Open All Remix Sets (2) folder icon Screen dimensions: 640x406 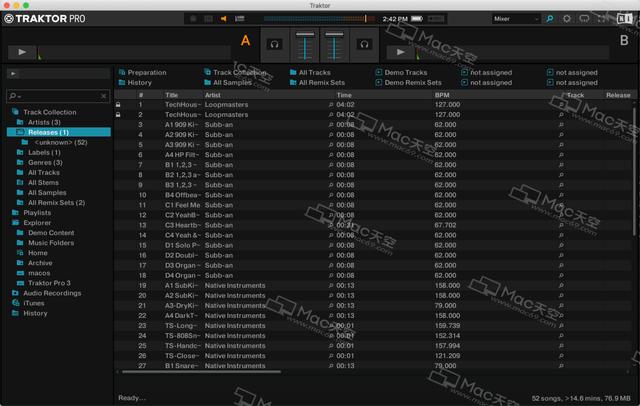coord(20,202)
